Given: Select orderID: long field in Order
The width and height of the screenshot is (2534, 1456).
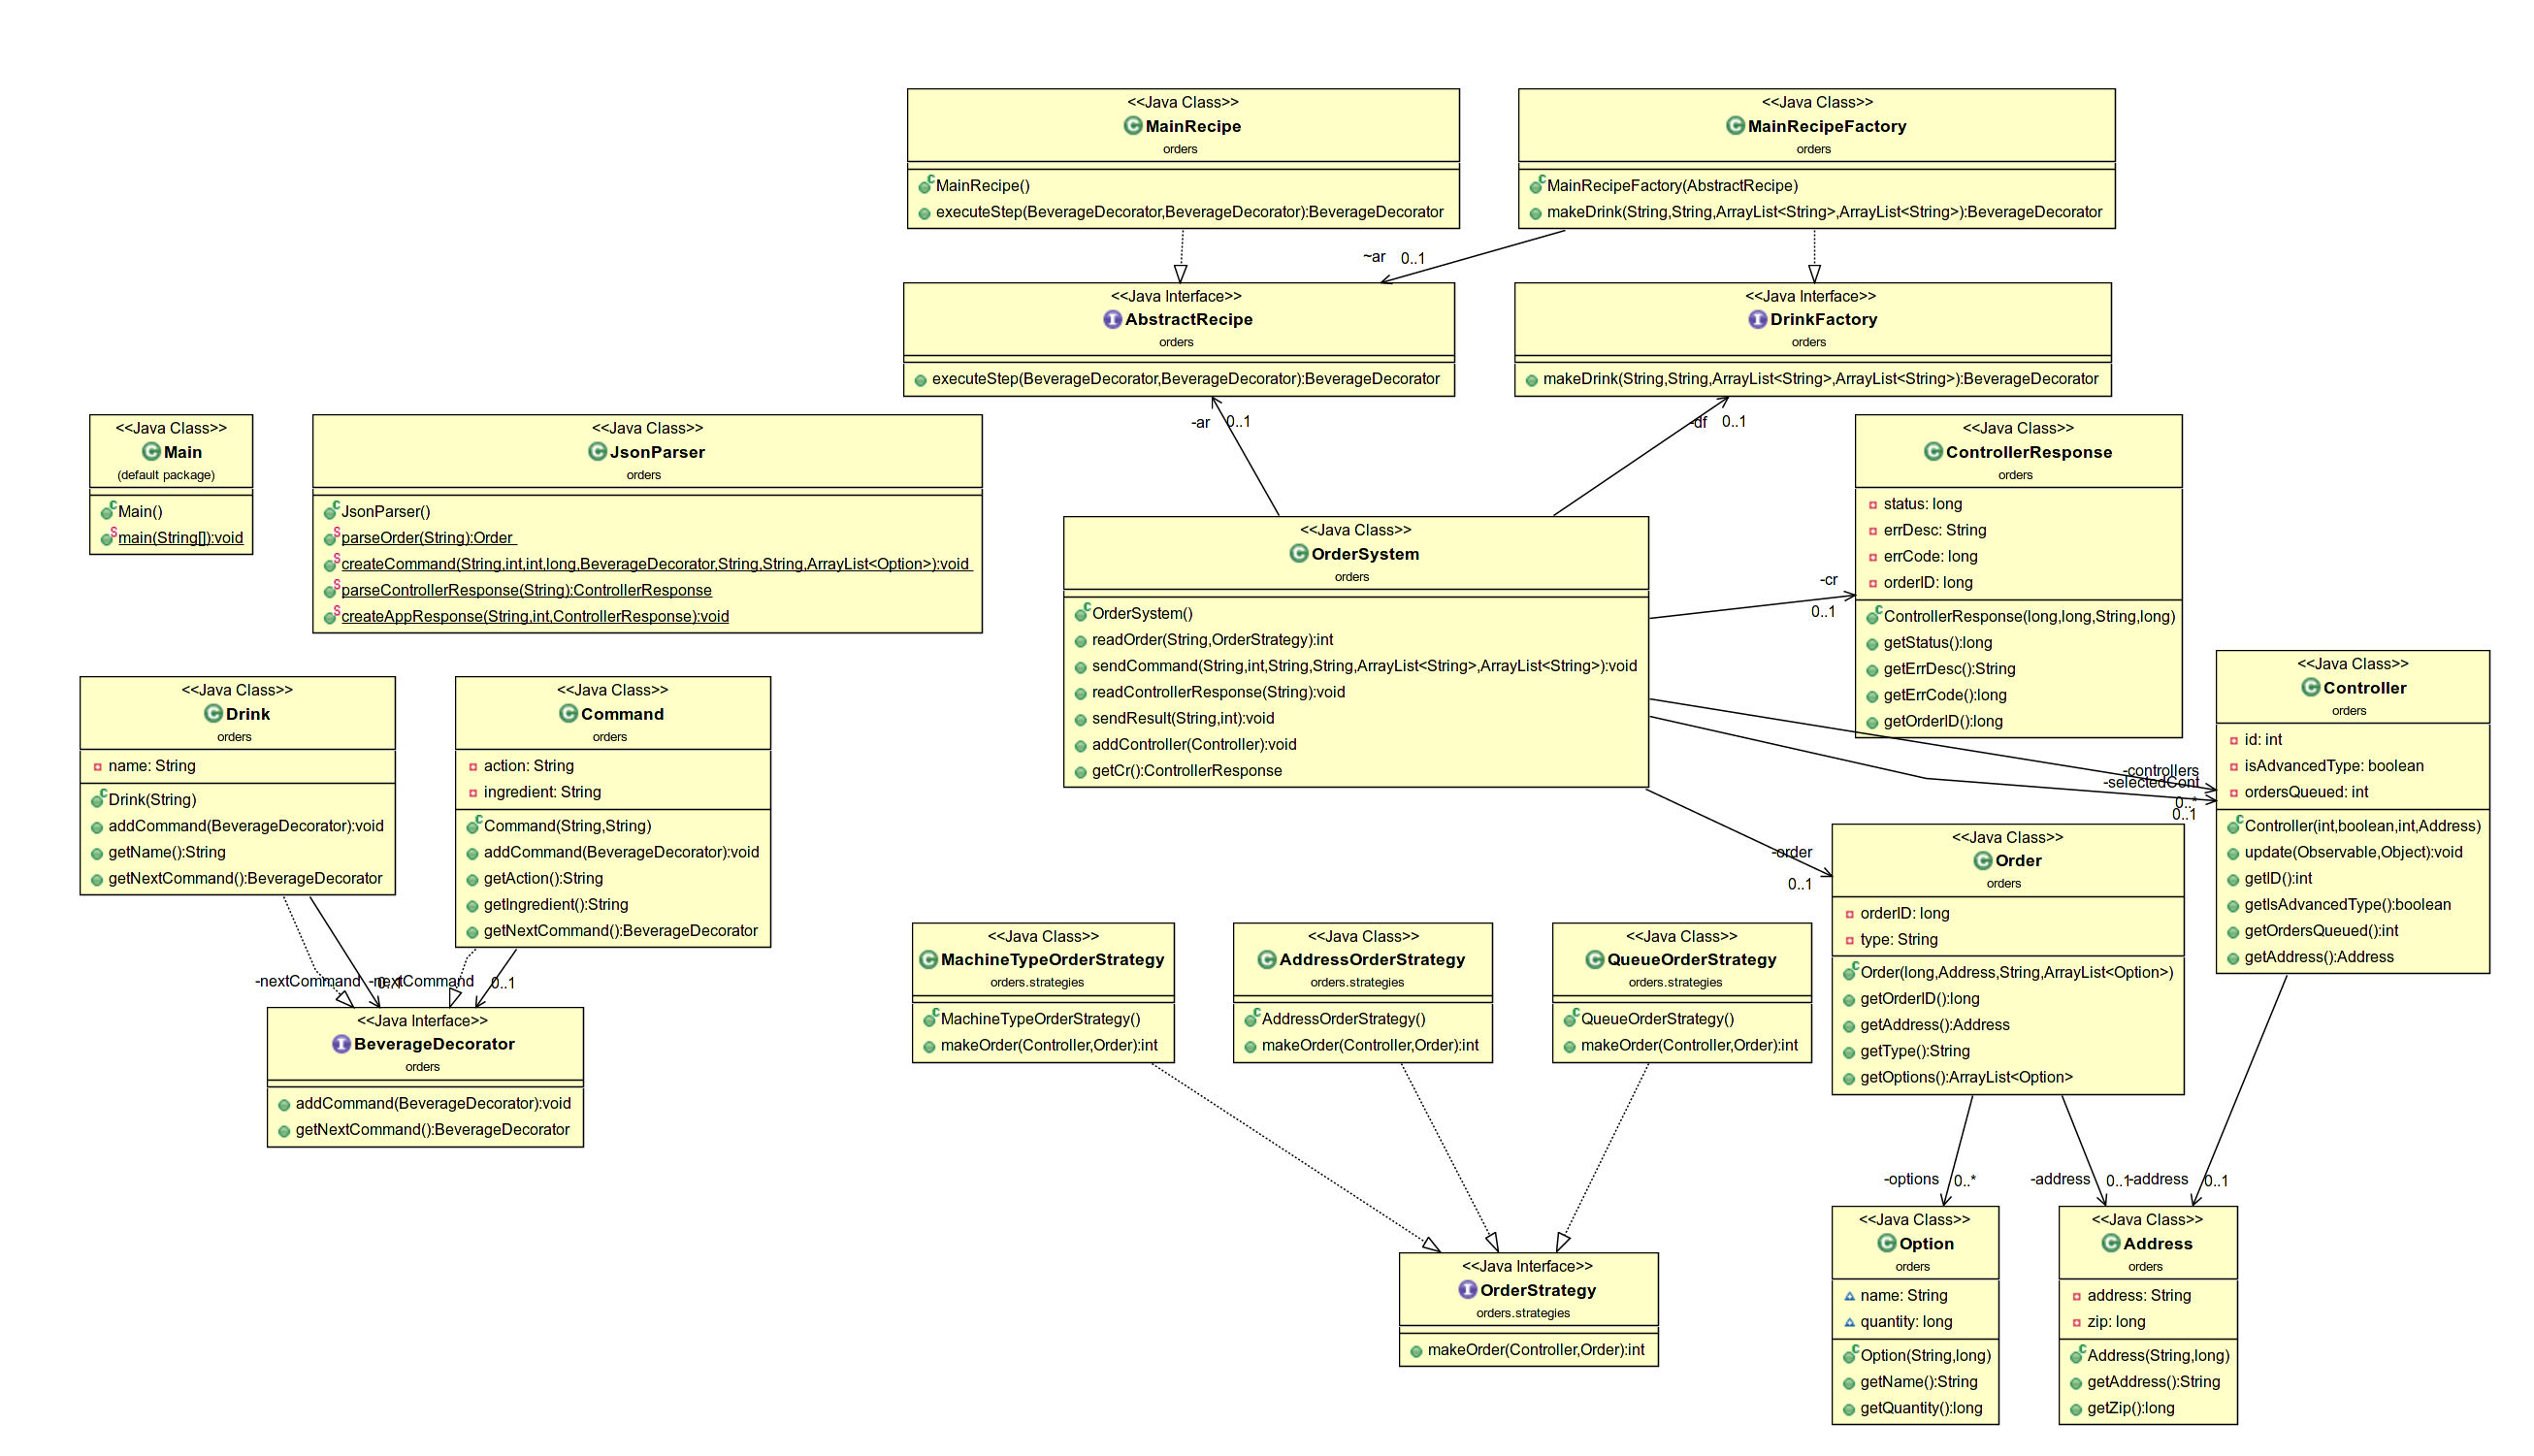Looking at the screenshot, I should (x=1905, y=913).
